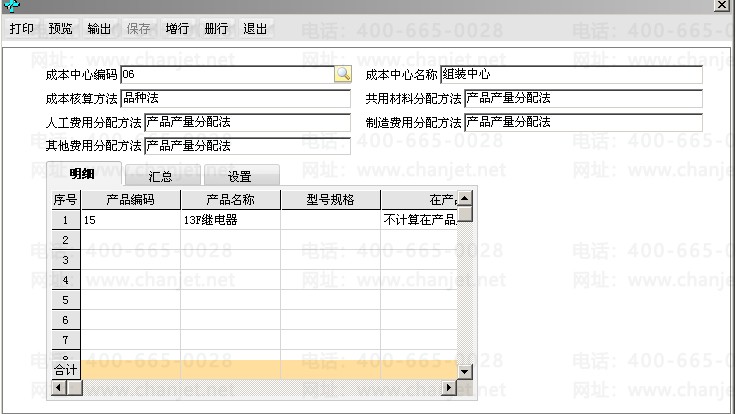Click horizontal scrollbar left arrow
736x414 pixels.
(x=59, y=388)
